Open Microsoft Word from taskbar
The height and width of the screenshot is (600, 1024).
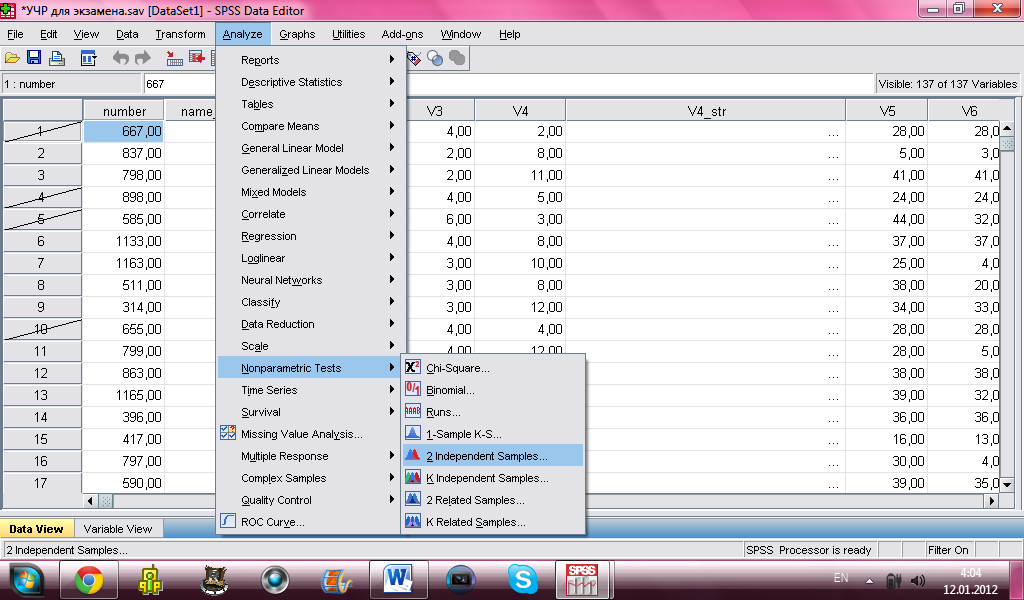click(x=399, y=580)
